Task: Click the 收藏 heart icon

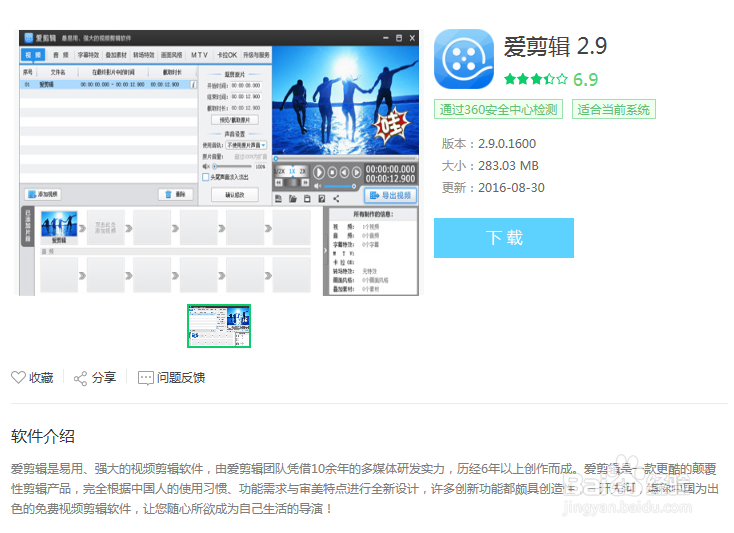Action: tap(18, 378)
